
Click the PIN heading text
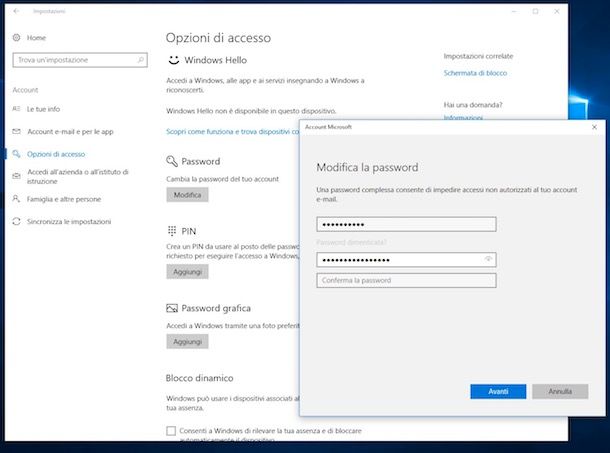(x=189, y=231)
